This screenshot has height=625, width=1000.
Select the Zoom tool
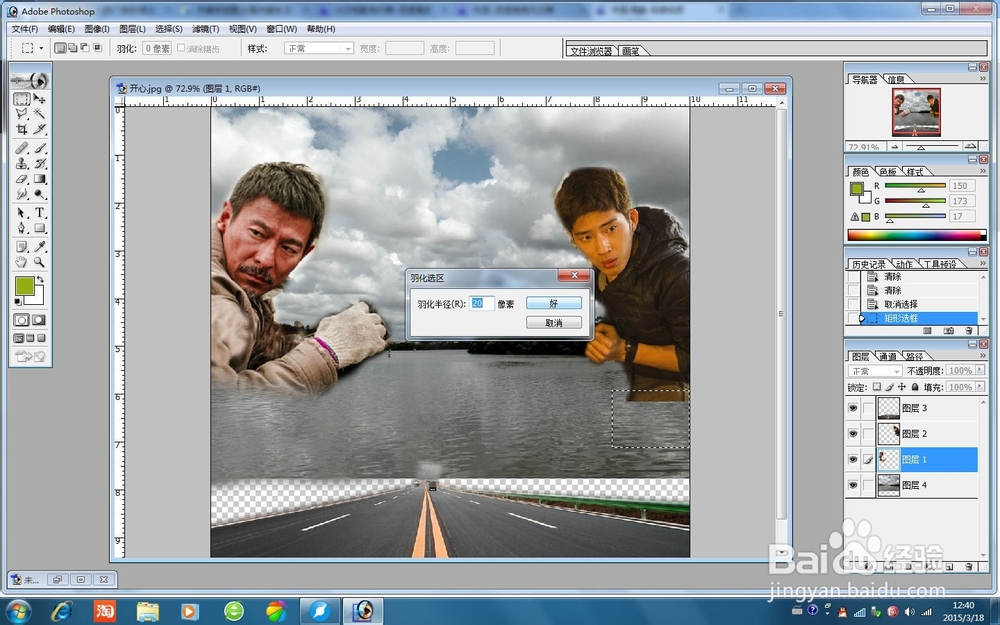tap(40, 261)
